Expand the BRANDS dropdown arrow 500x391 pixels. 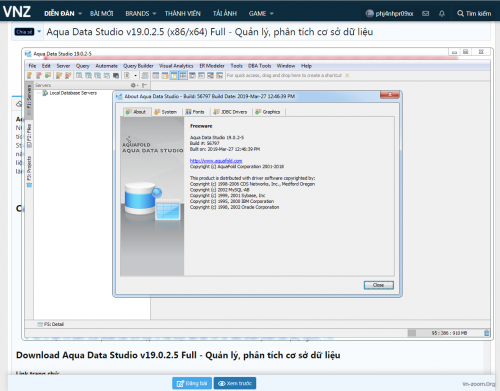click(154, 14)
